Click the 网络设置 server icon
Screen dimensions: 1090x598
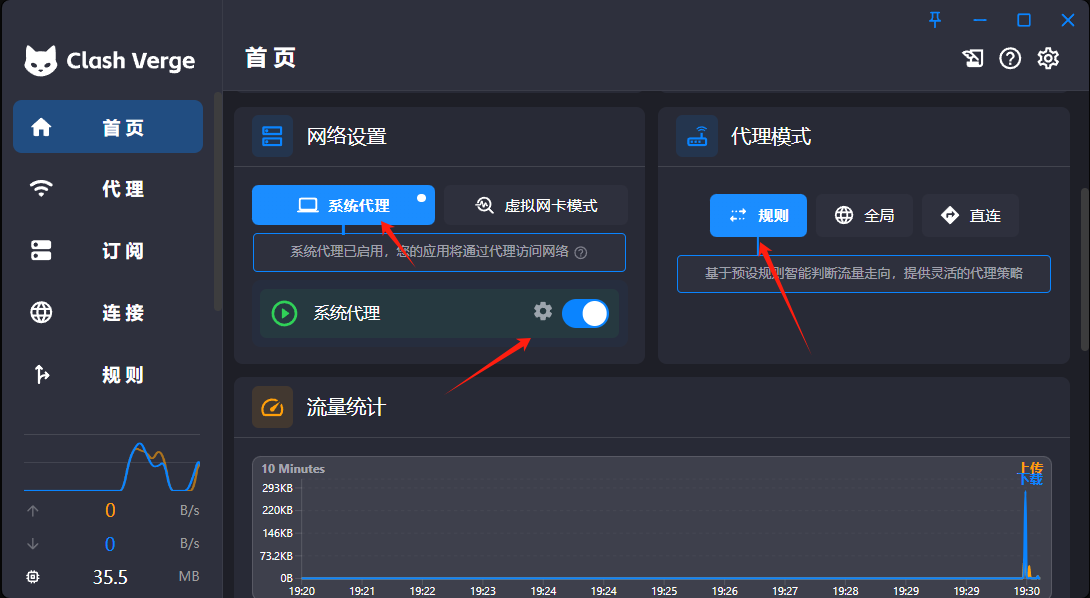[x=272, y=136]
